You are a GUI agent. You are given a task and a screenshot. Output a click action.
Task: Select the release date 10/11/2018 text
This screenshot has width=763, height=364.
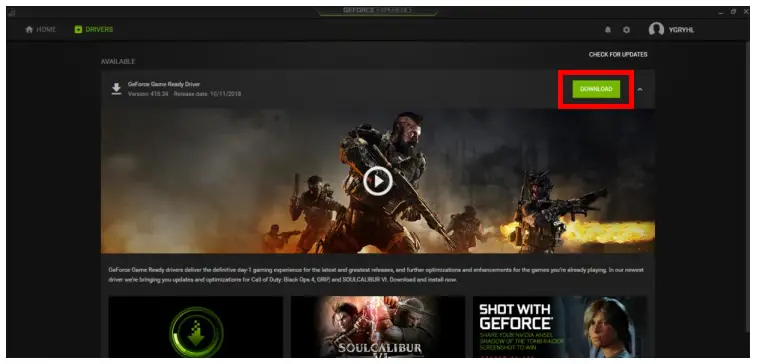click(207, 94)
